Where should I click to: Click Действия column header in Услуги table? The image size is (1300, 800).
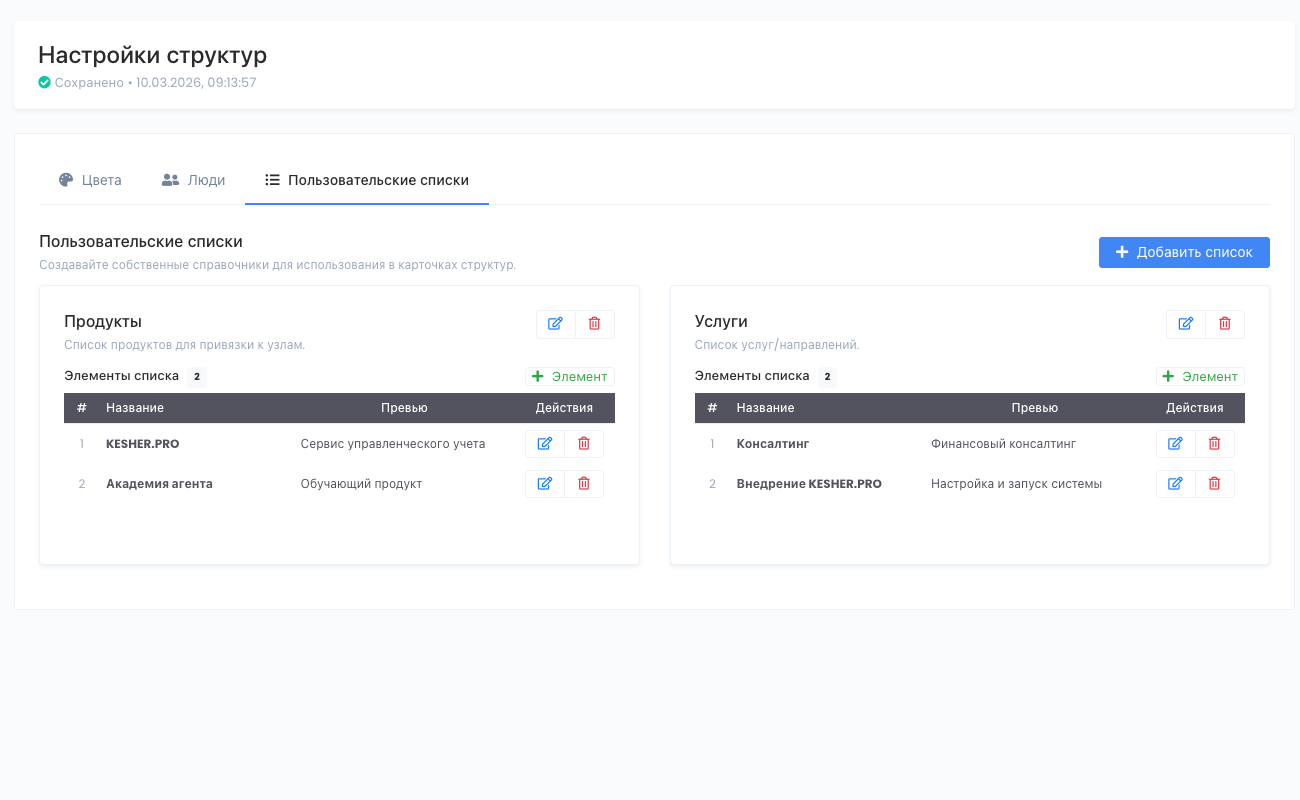pyautogui.click(x=1195, y=408)
